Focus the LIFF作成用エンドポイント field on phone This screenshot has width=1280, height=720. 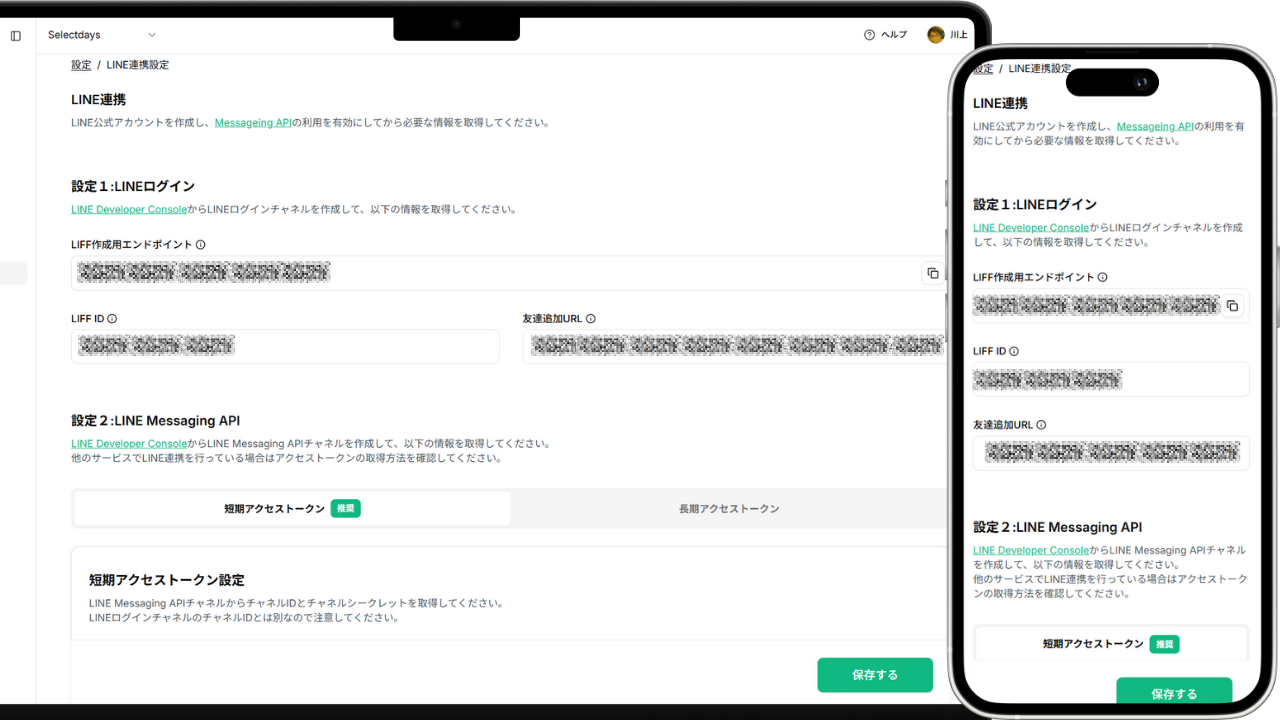[1111, 306]
